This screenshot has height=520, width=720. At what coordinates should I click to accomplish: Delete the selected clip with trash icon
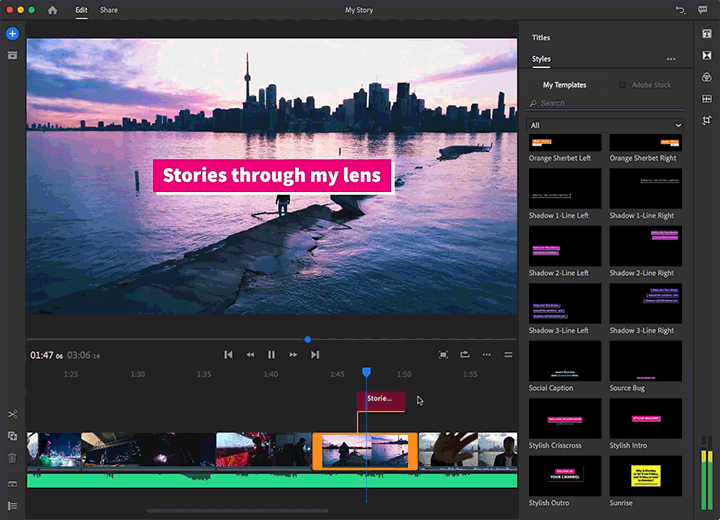(12, 458)
